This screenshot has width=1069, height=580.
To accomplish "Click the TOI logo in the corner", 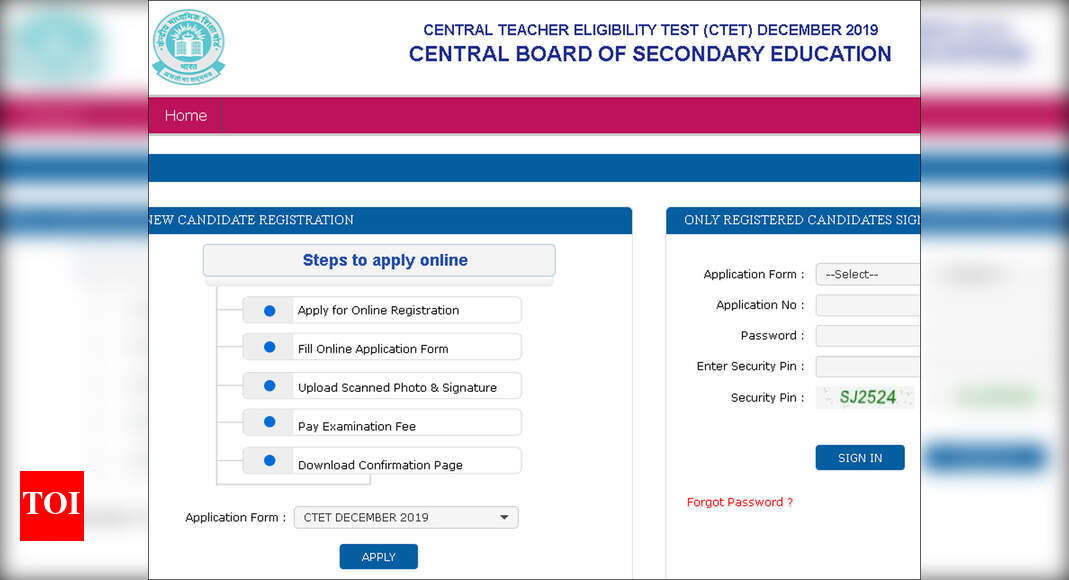I will point(51,506).
